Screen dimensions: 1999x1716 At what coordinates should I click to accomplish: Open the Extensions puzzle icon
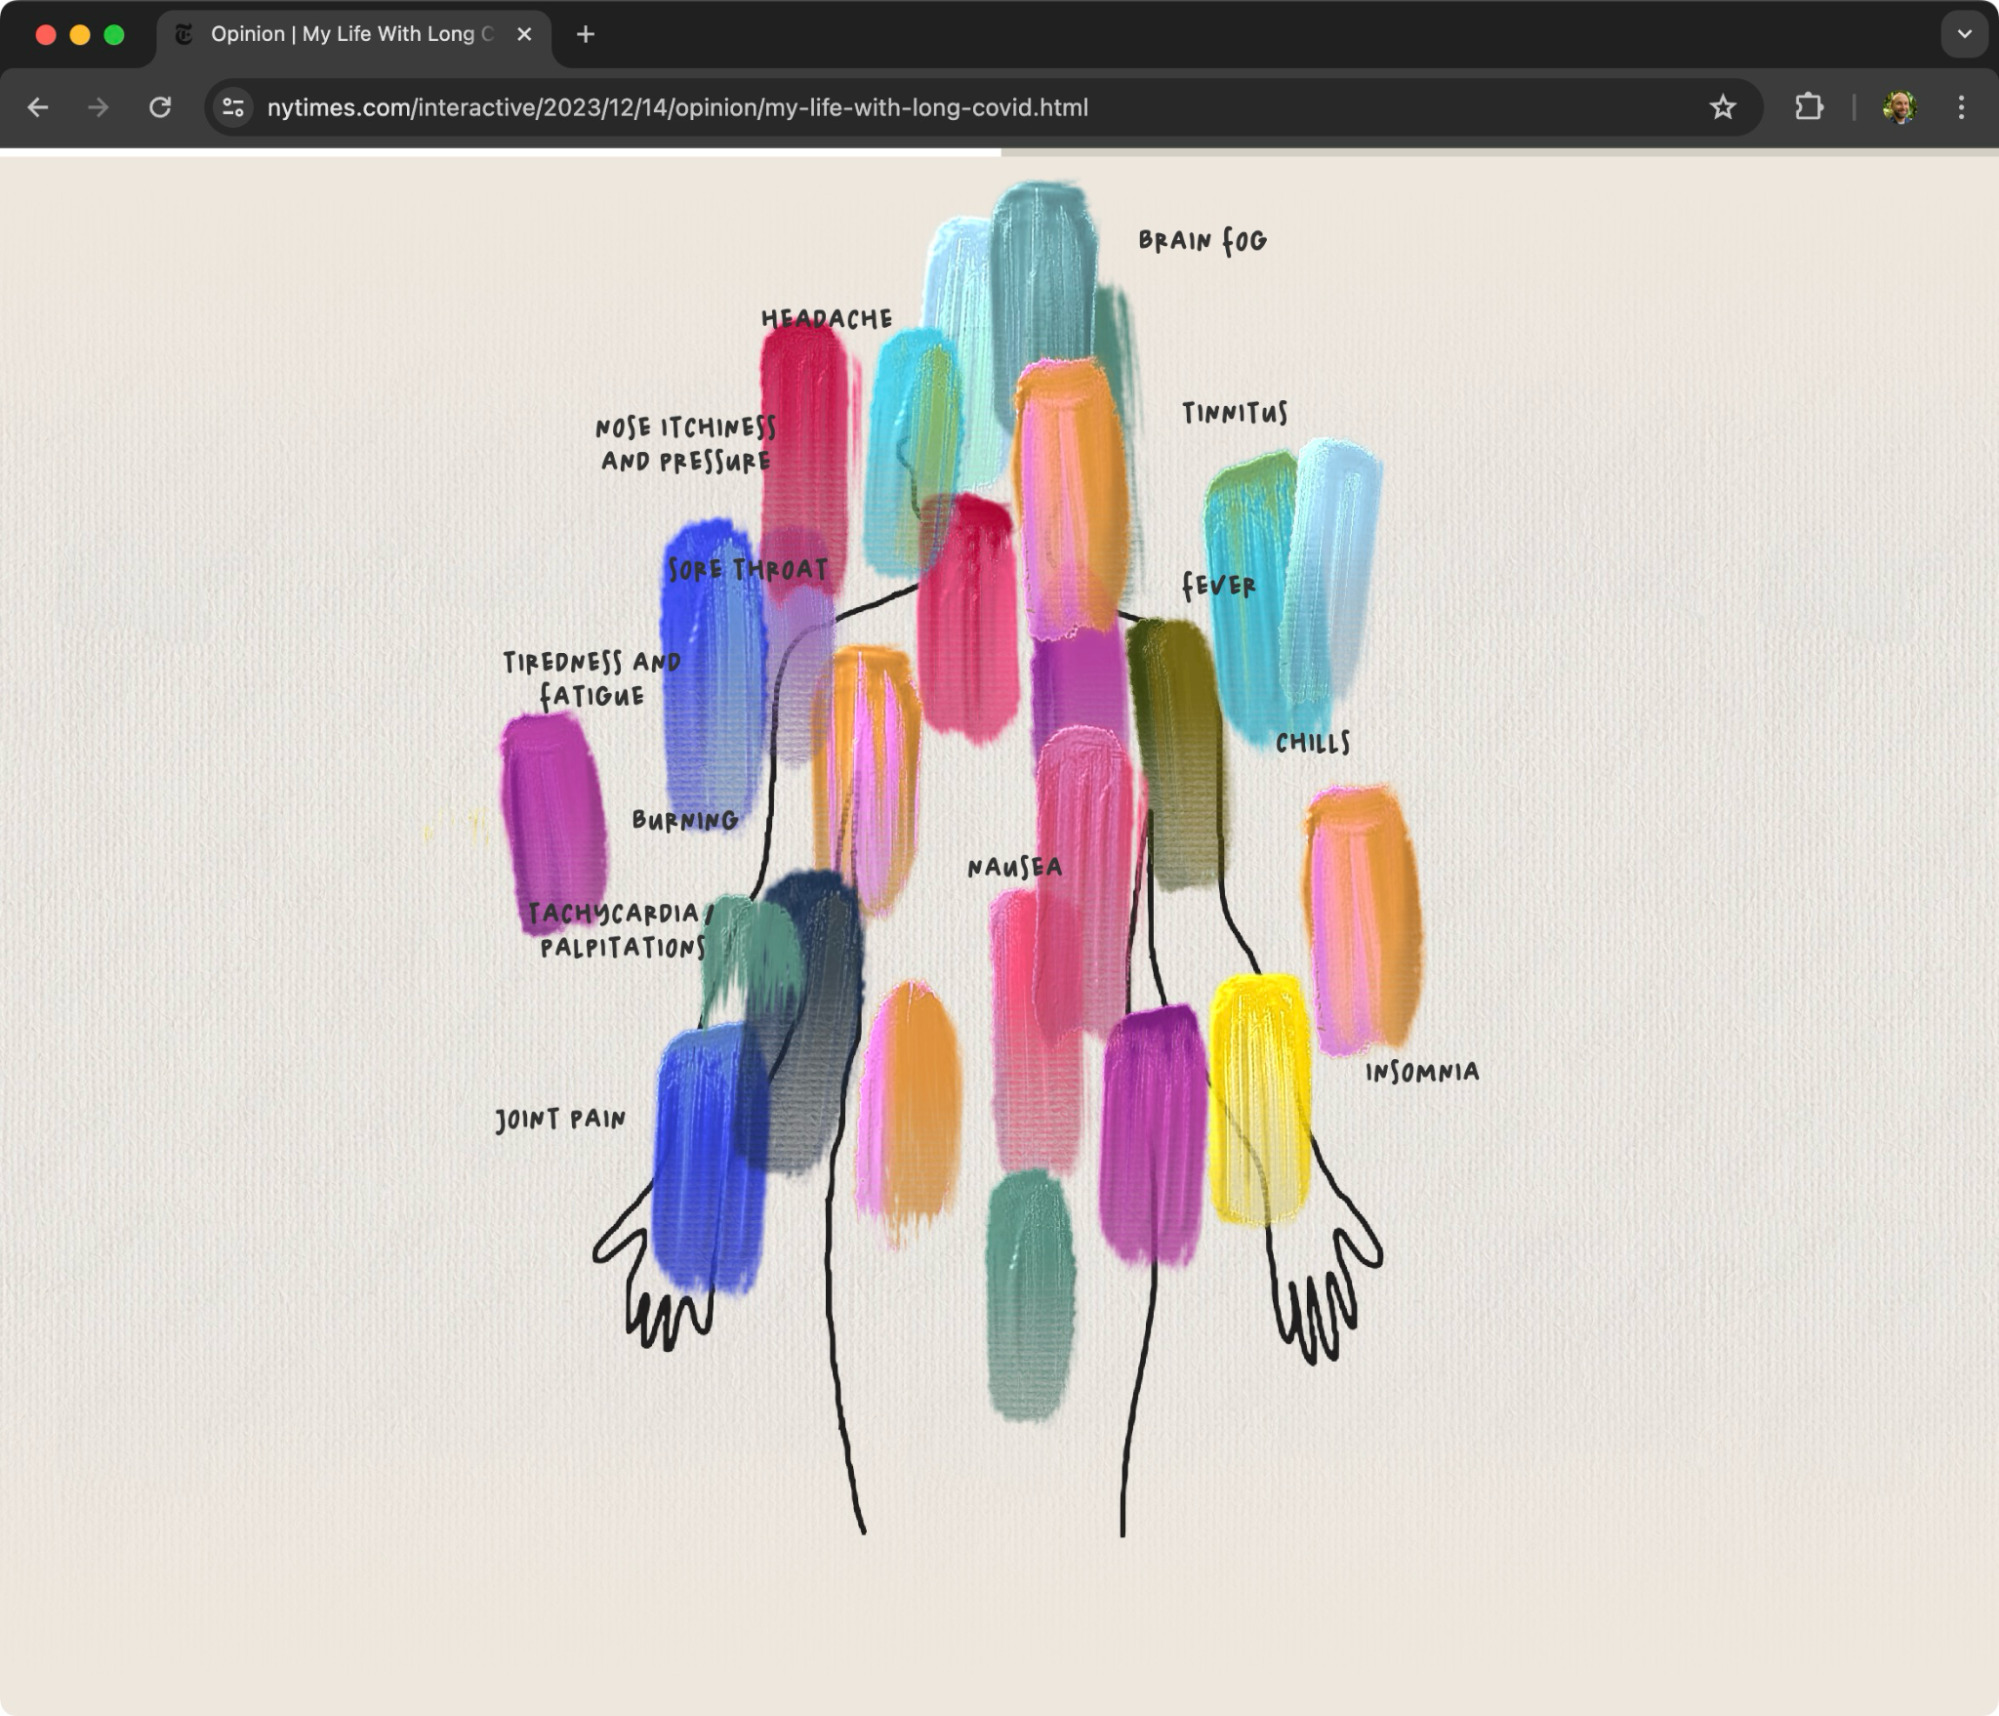[1808, 107]
